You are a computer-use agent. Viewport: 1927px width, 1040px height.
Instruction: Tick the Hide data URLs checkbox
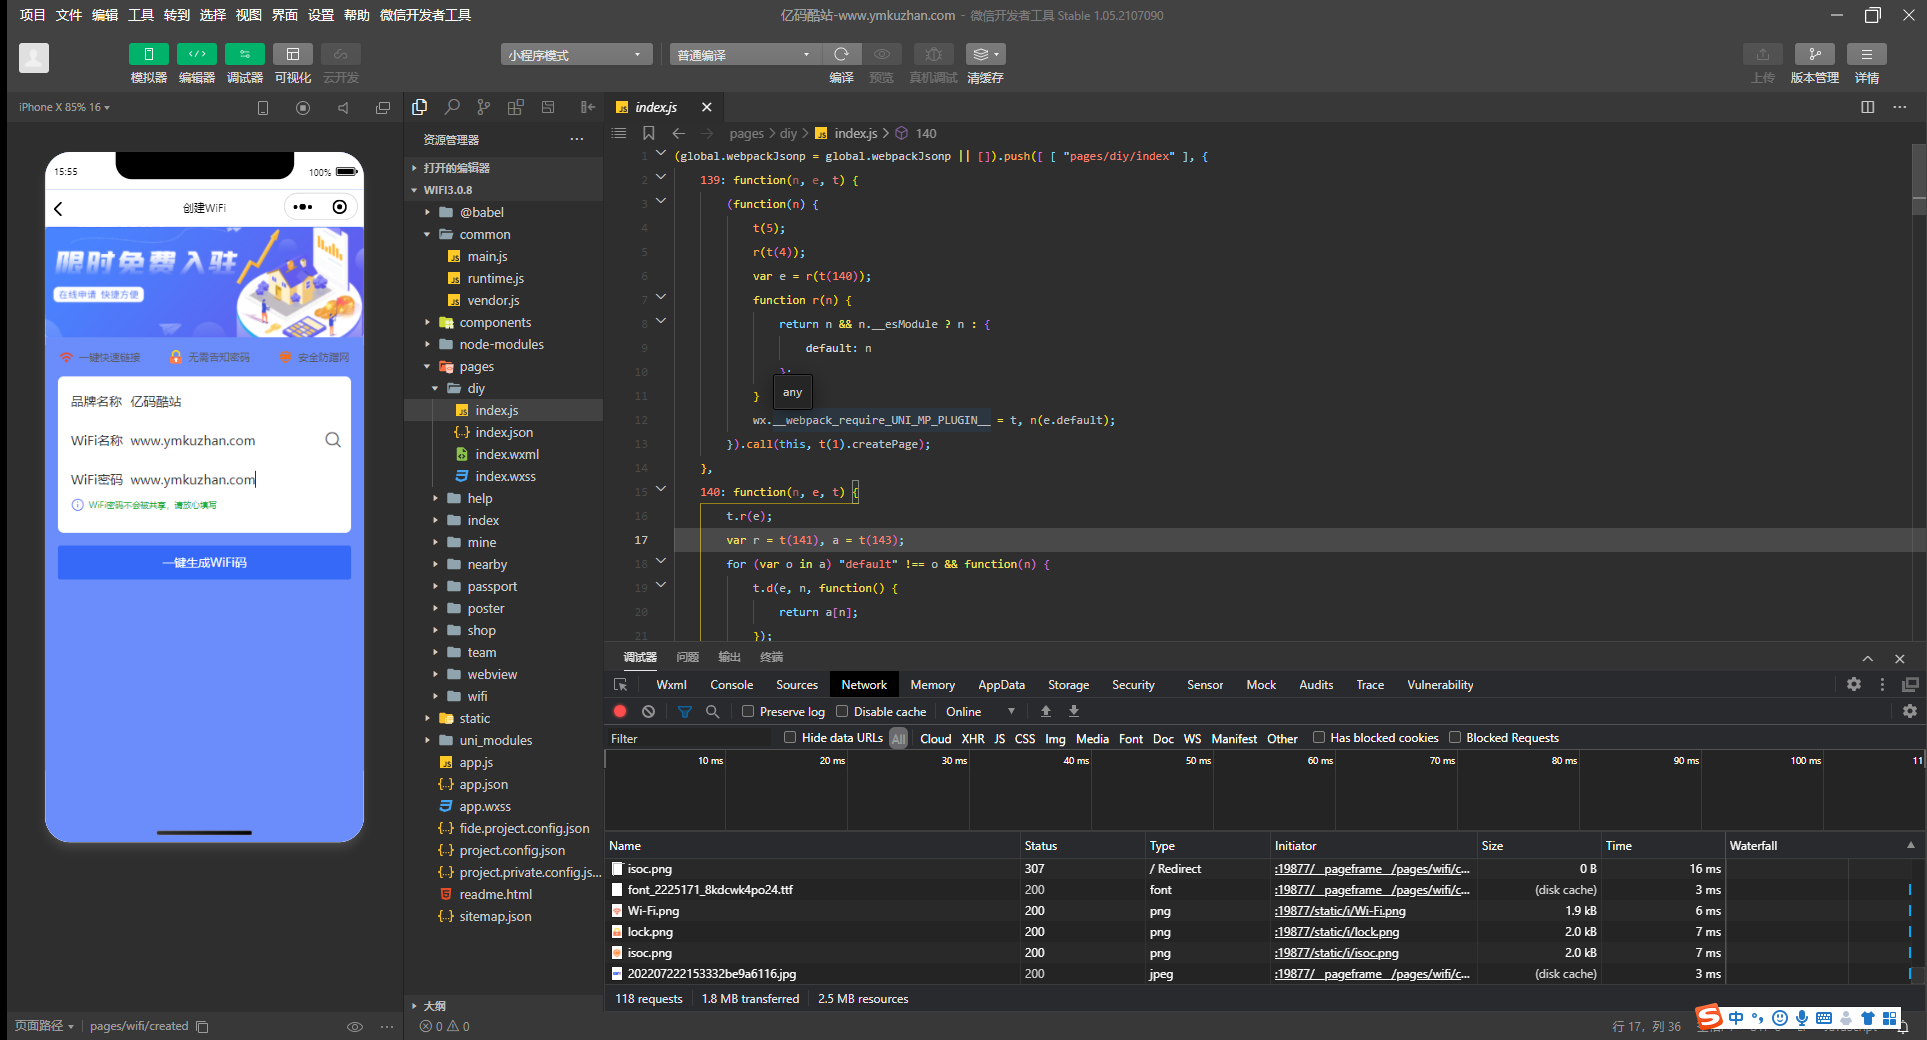pyautogui.click(x=790, y=737)
